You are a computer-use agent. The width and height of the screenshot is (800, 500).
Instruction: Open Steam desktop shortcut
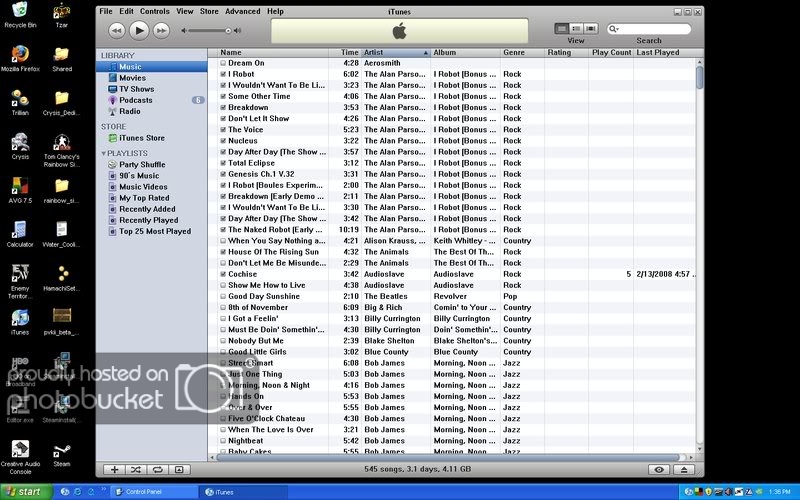click(x=62, y=456)
